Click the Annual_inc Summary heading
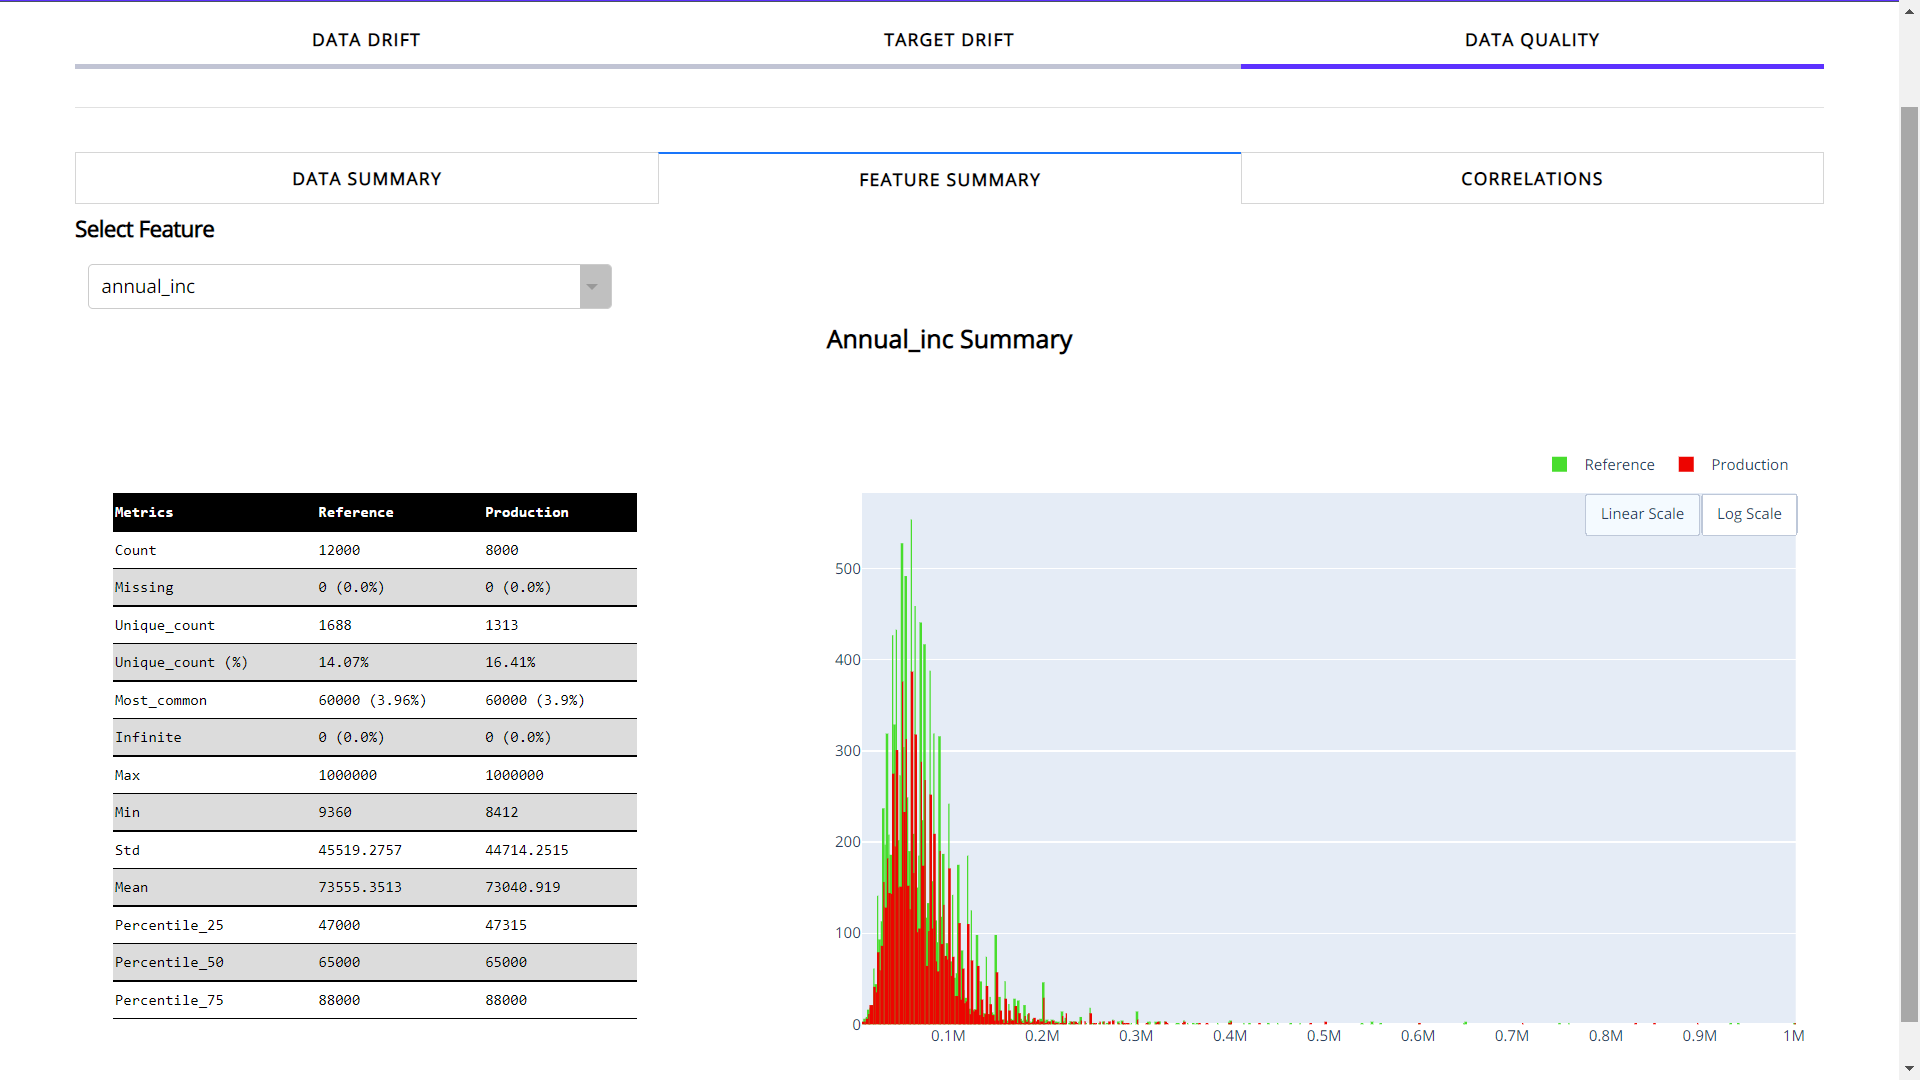 pyautogui.click(x=949, y=340)
